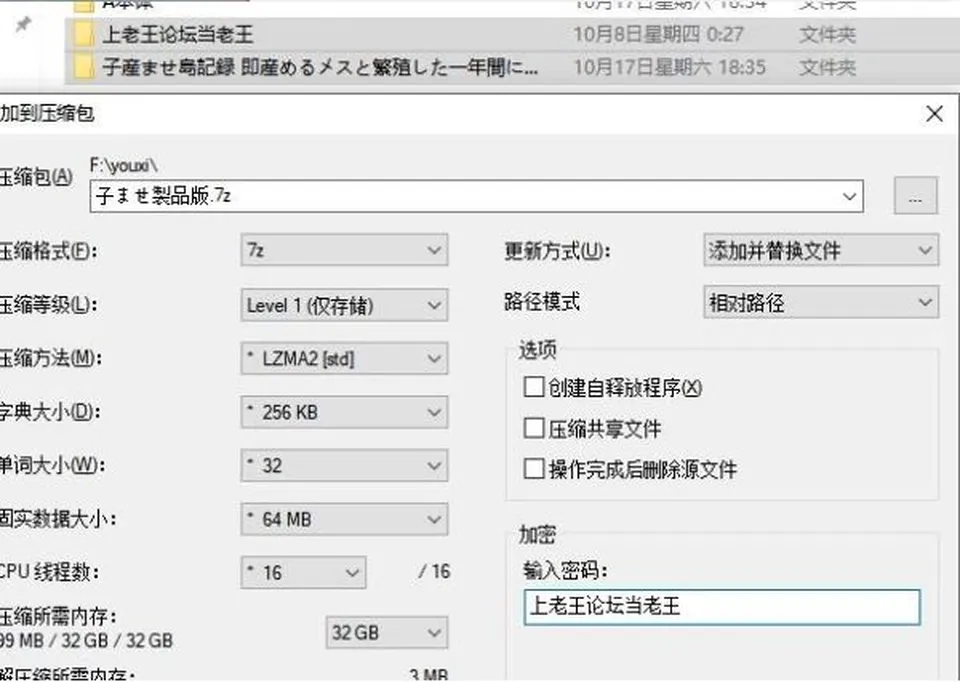The width and height of the screenshot is (960, 682).
Task: Click the 路径模式 label
Action: [542, 301]
